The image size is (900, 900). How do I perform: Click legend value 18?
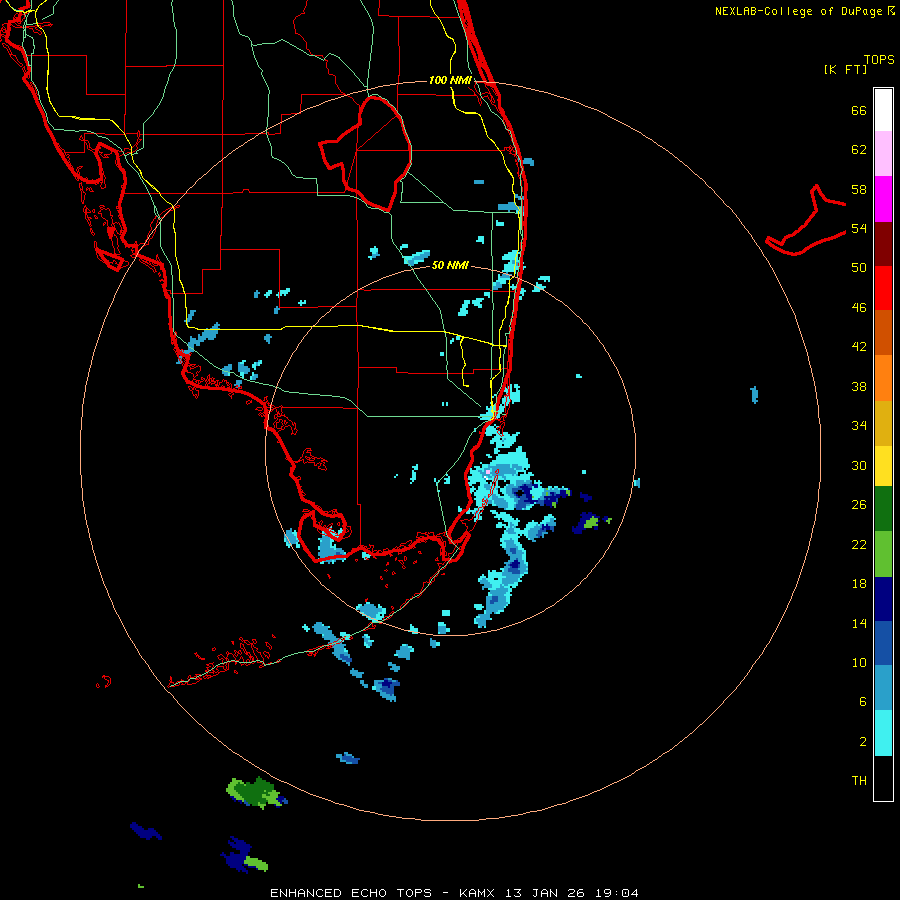859,584
